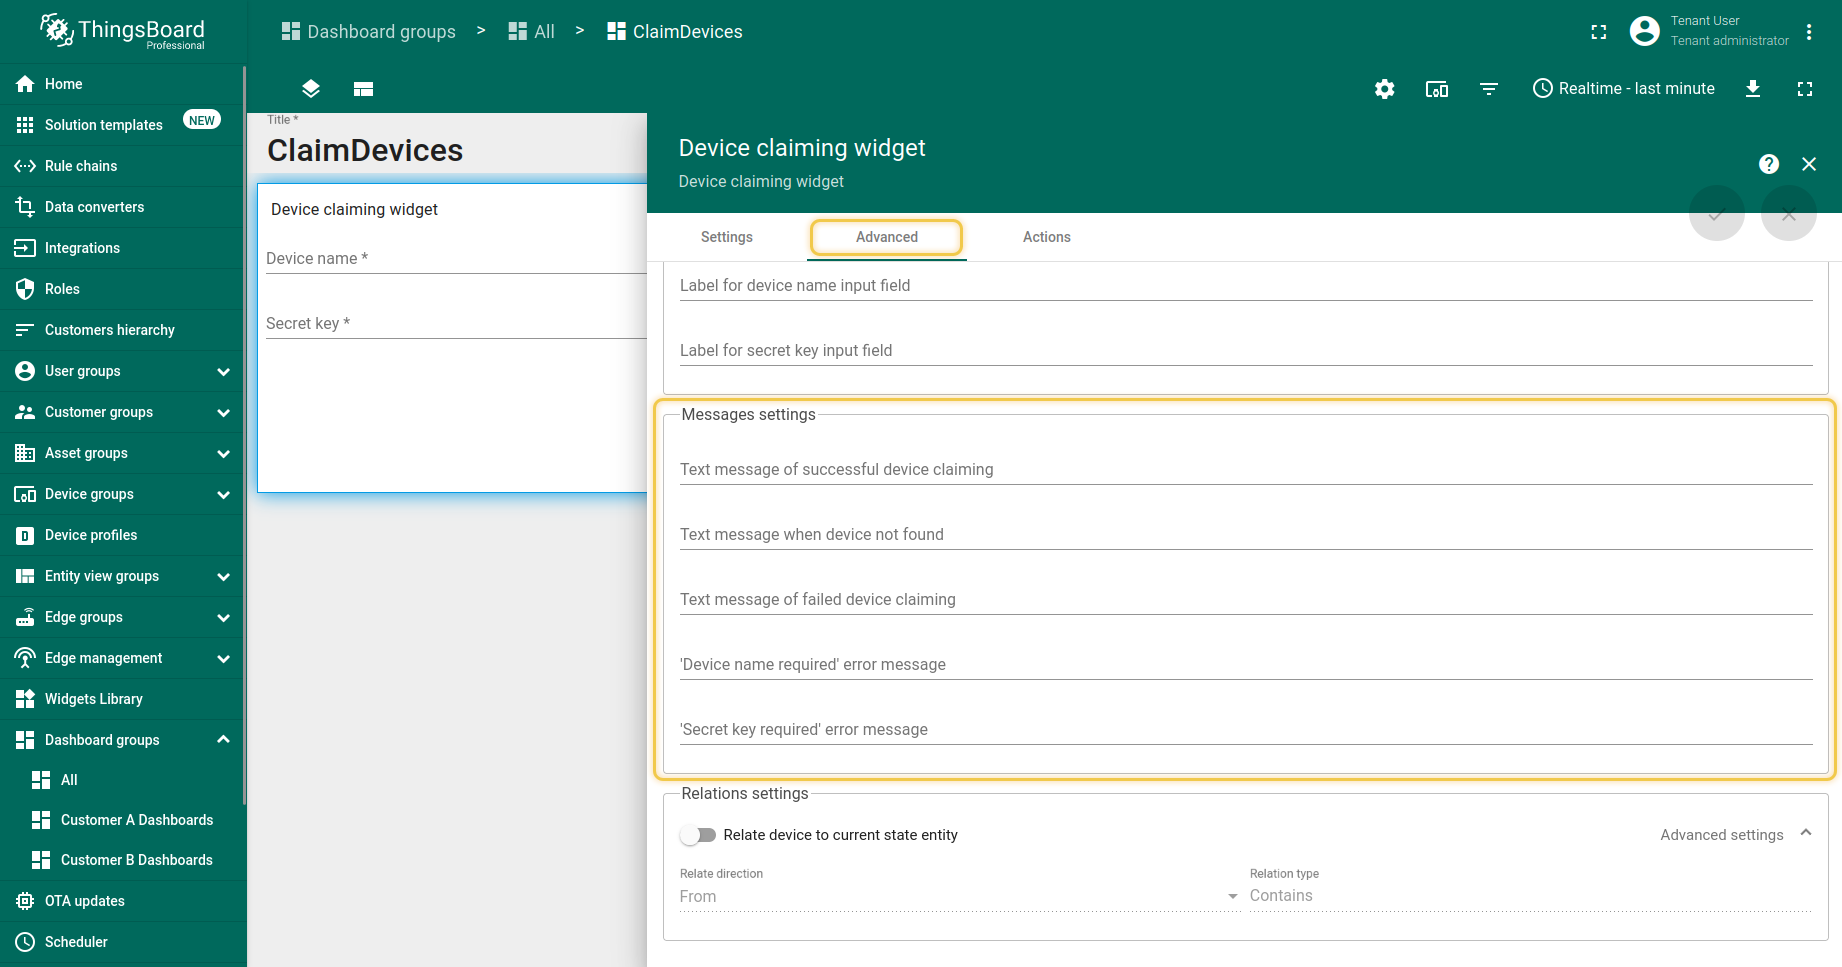The width and height of the screenshot is (1842, 967).
Task: Open the Relate direction dropdown
Action: [x=958, y=896]
